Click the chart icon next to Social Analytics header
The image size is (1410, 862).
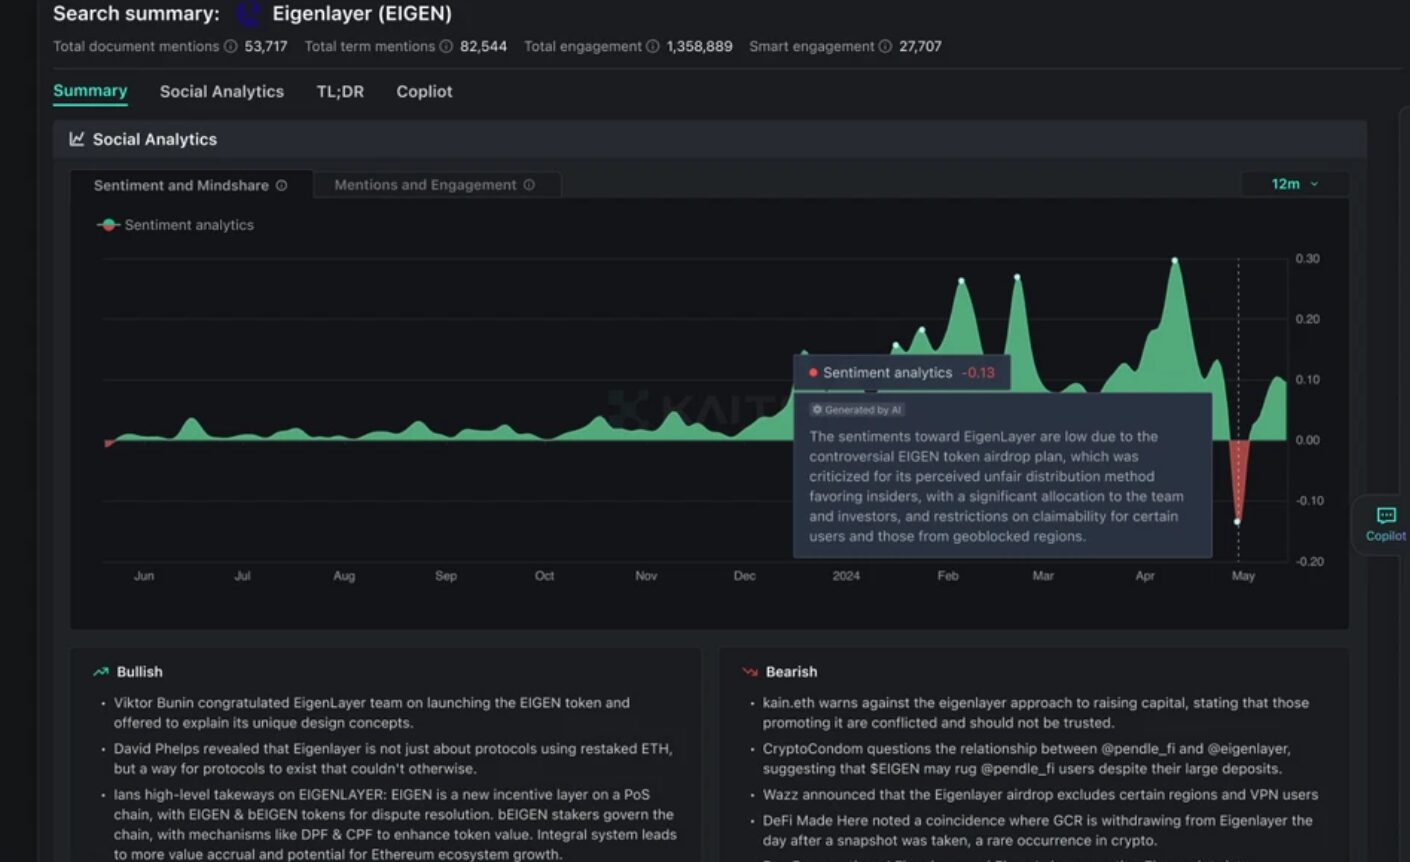(77, 139)
